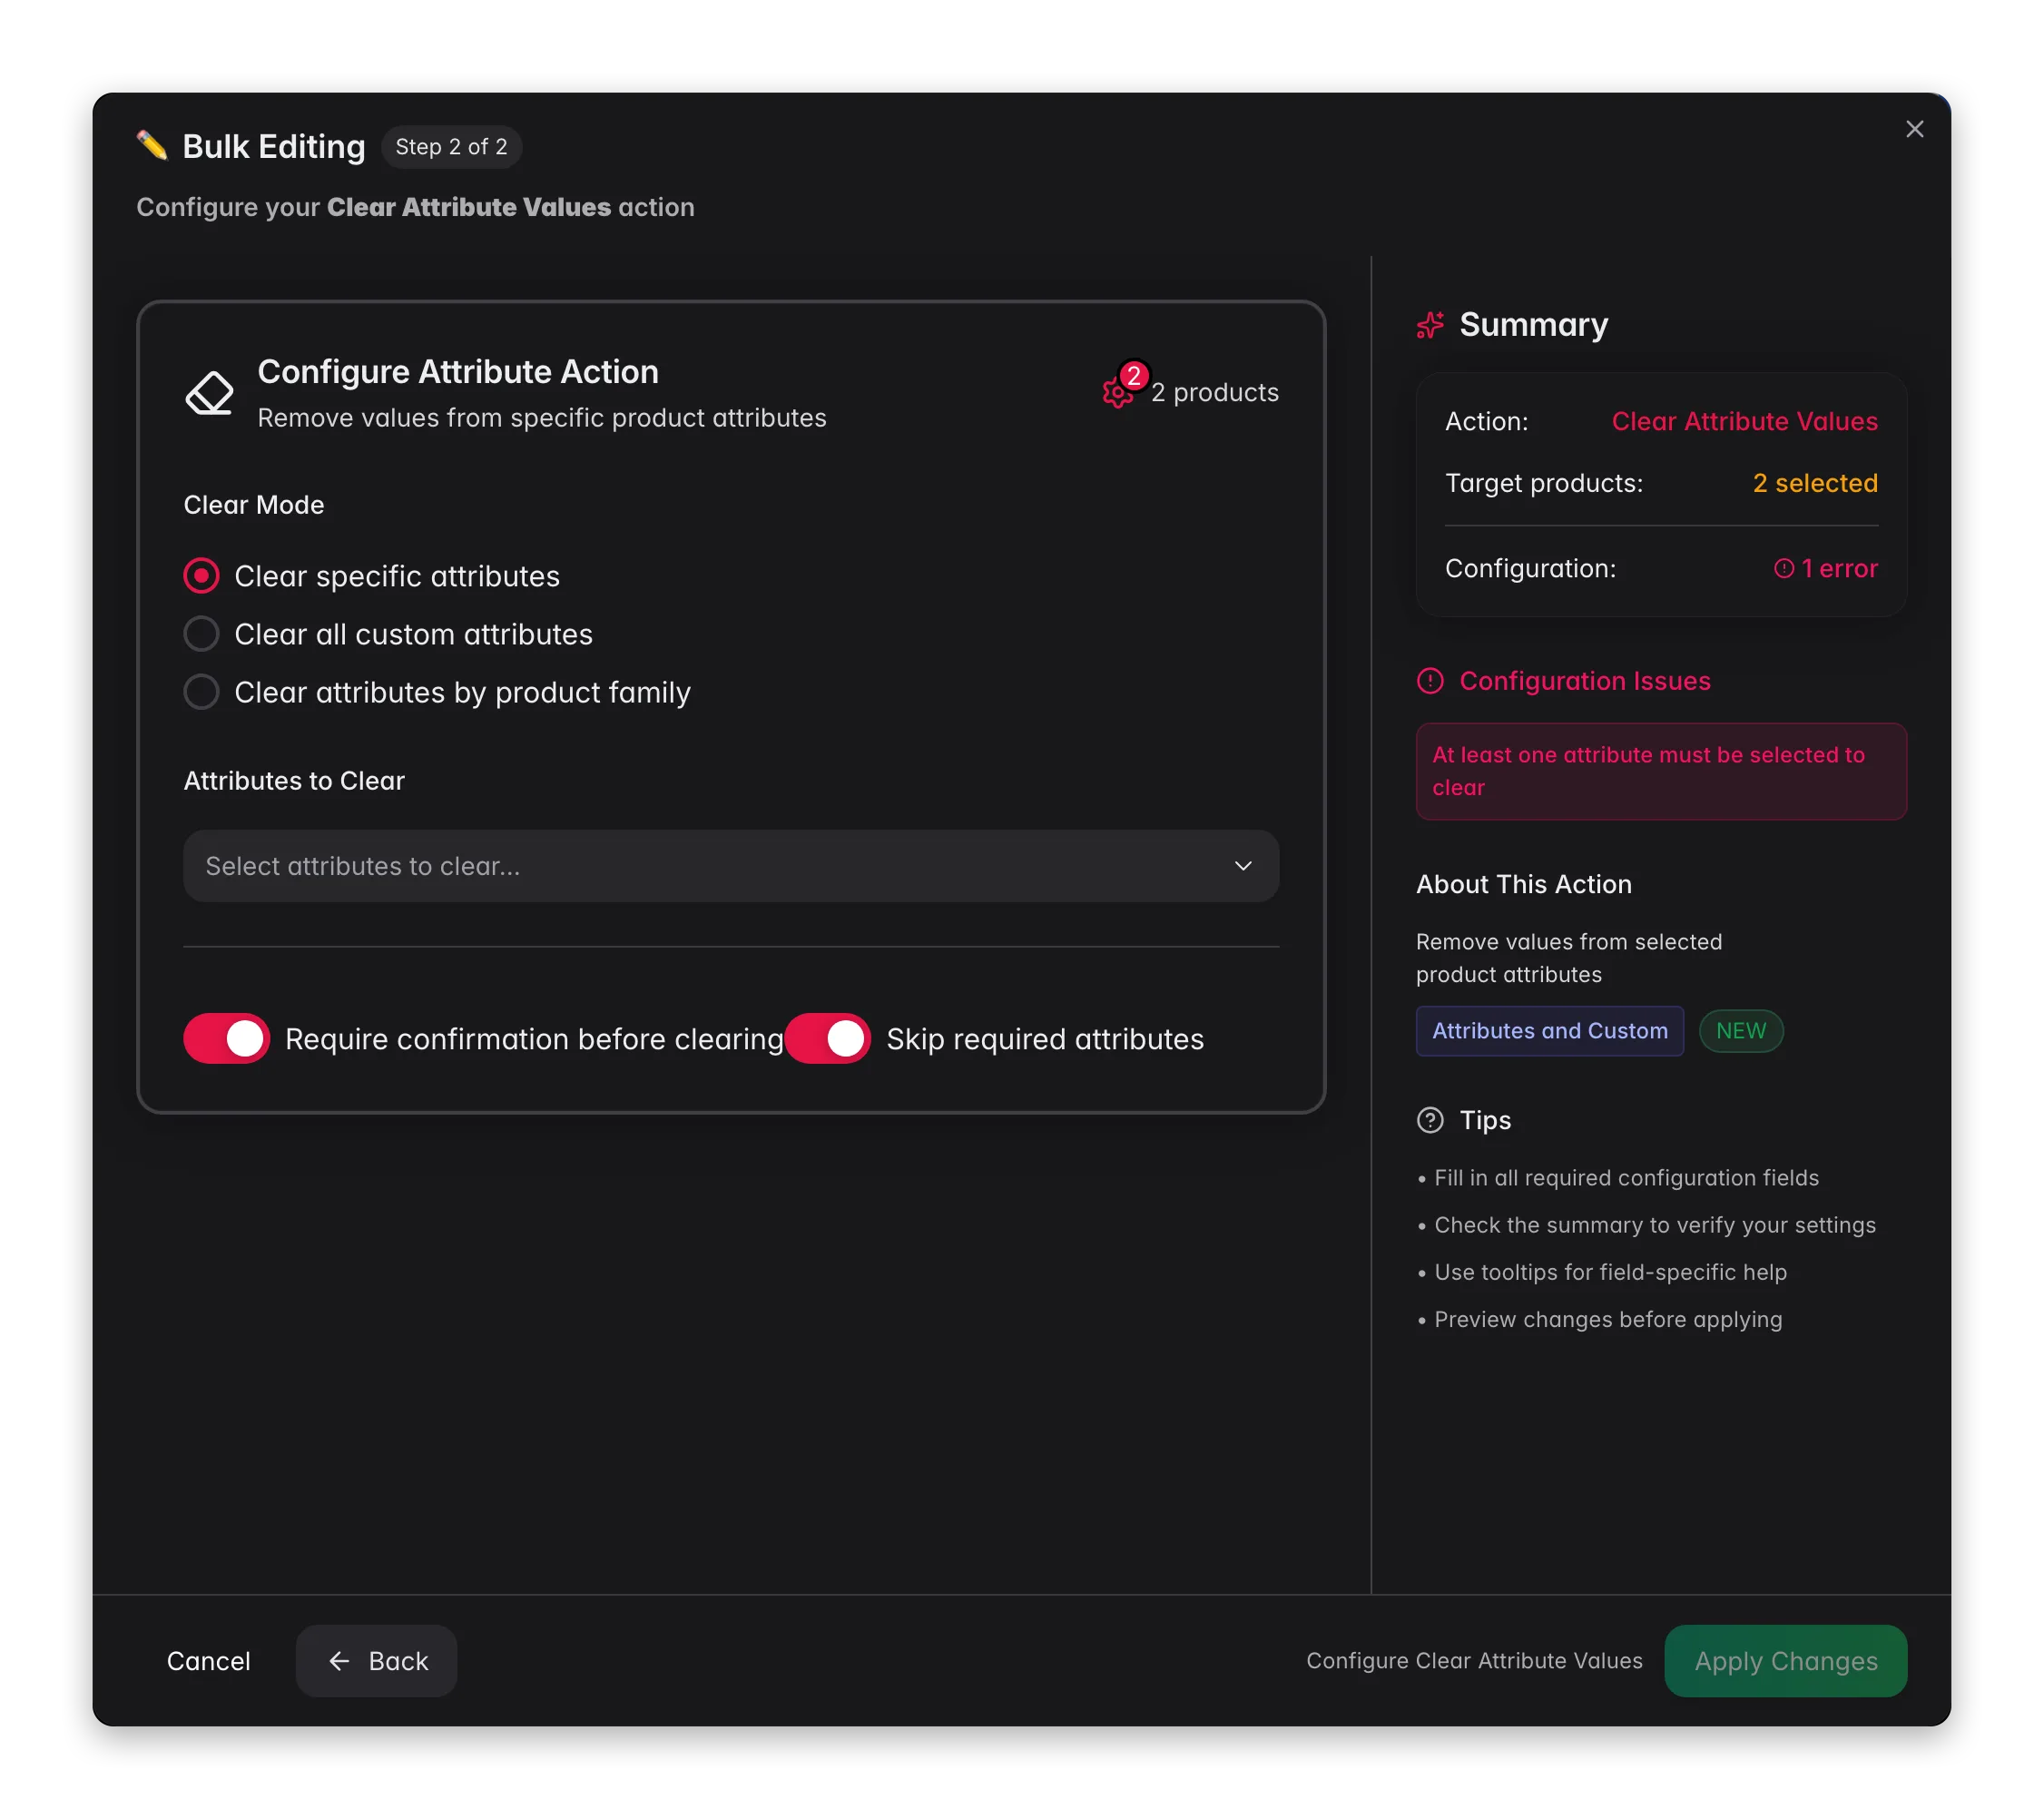Click the 2 selected target products value
The height and width of the screenshot is (1819, 2044).
1815,483
